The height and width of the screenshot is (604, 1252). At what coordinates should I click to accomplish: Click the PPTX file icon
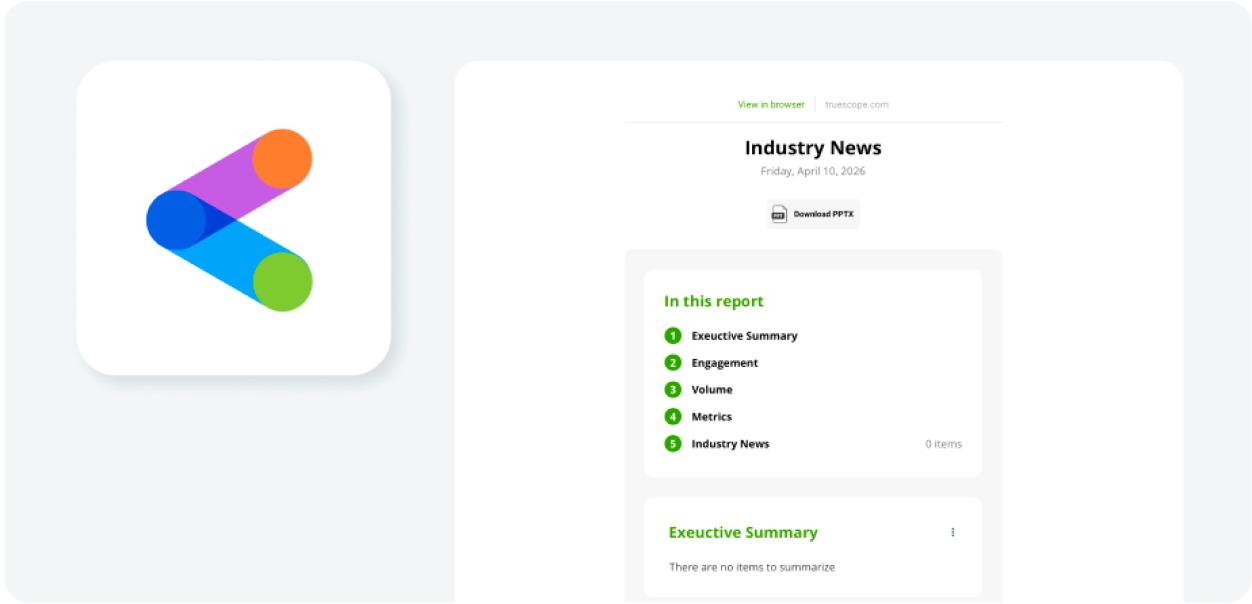click(779, 214)
